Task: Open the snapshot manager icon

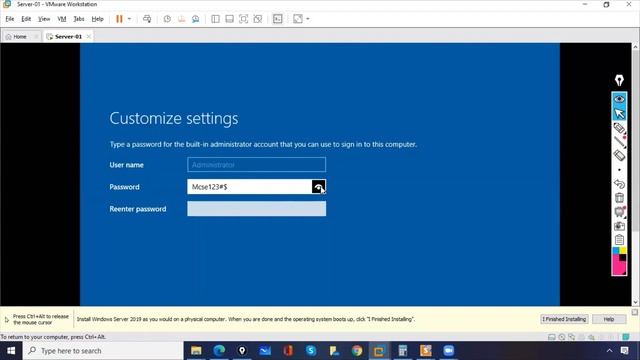Action: tap(196, 19)
